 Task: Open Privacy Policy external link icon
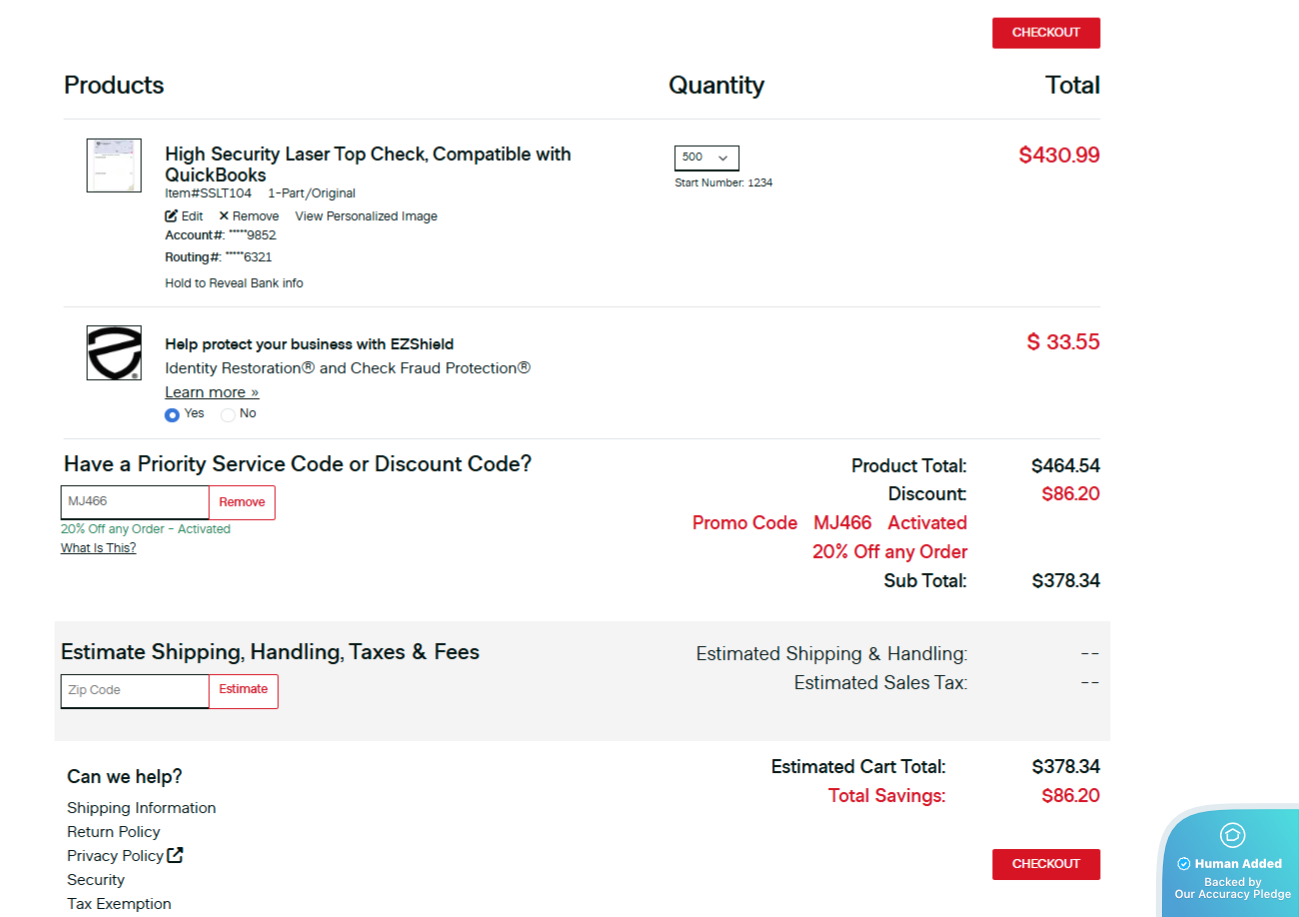176,855
